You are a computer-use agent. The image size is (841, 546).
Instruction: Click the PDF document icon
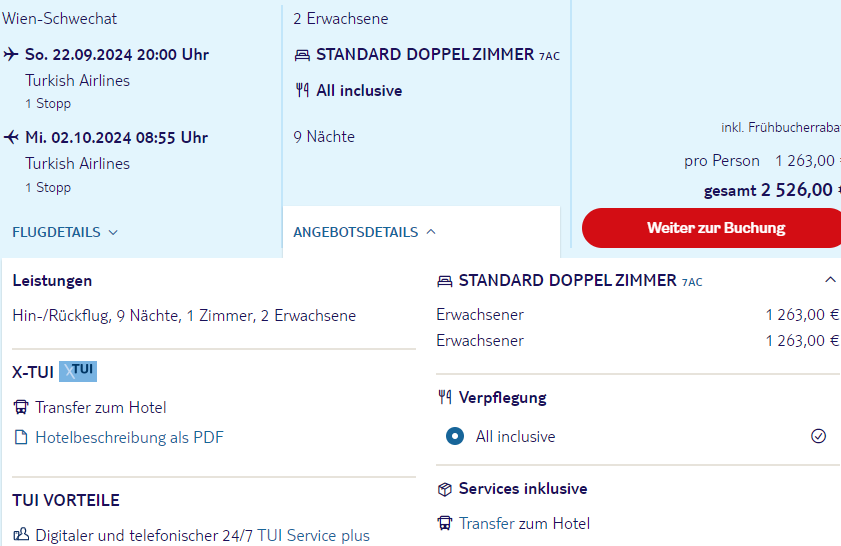21,438
